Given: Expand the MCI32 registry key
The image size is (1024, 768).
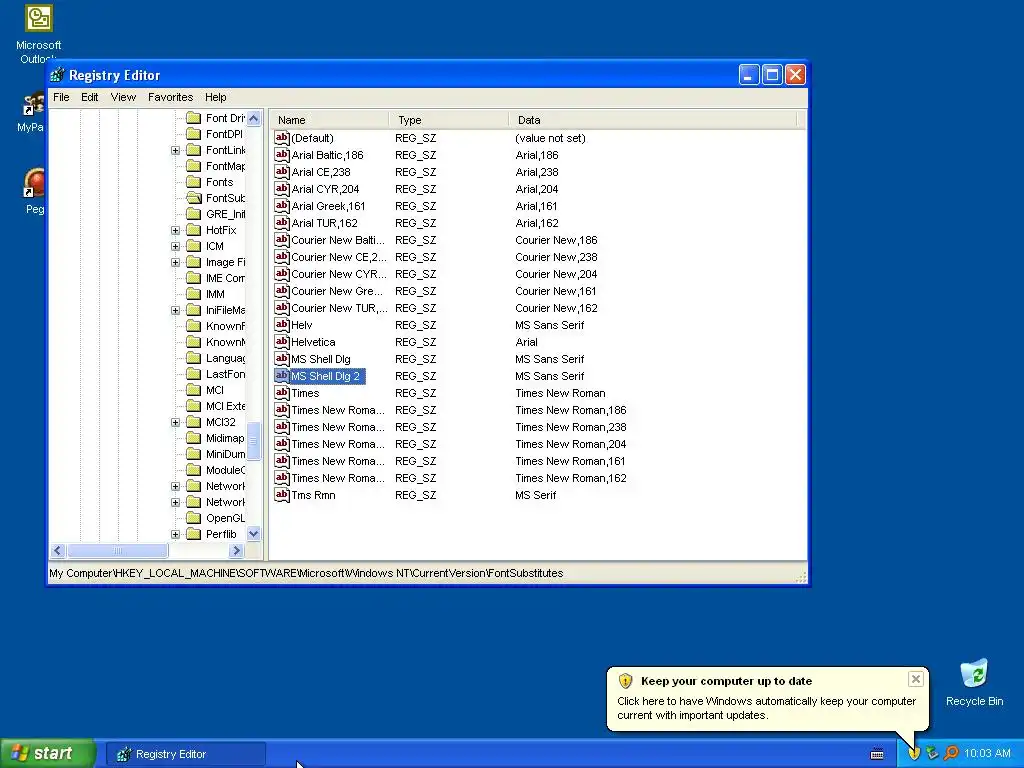Looking at the screenshot, I should (x=175, y=423).
